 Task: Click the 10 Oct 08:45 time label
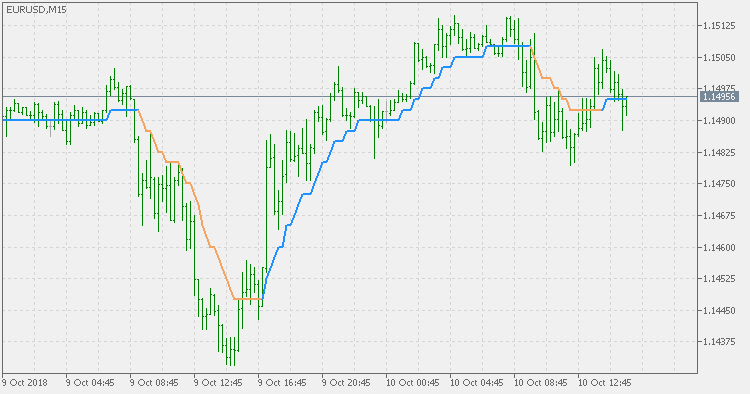[541, 383]
